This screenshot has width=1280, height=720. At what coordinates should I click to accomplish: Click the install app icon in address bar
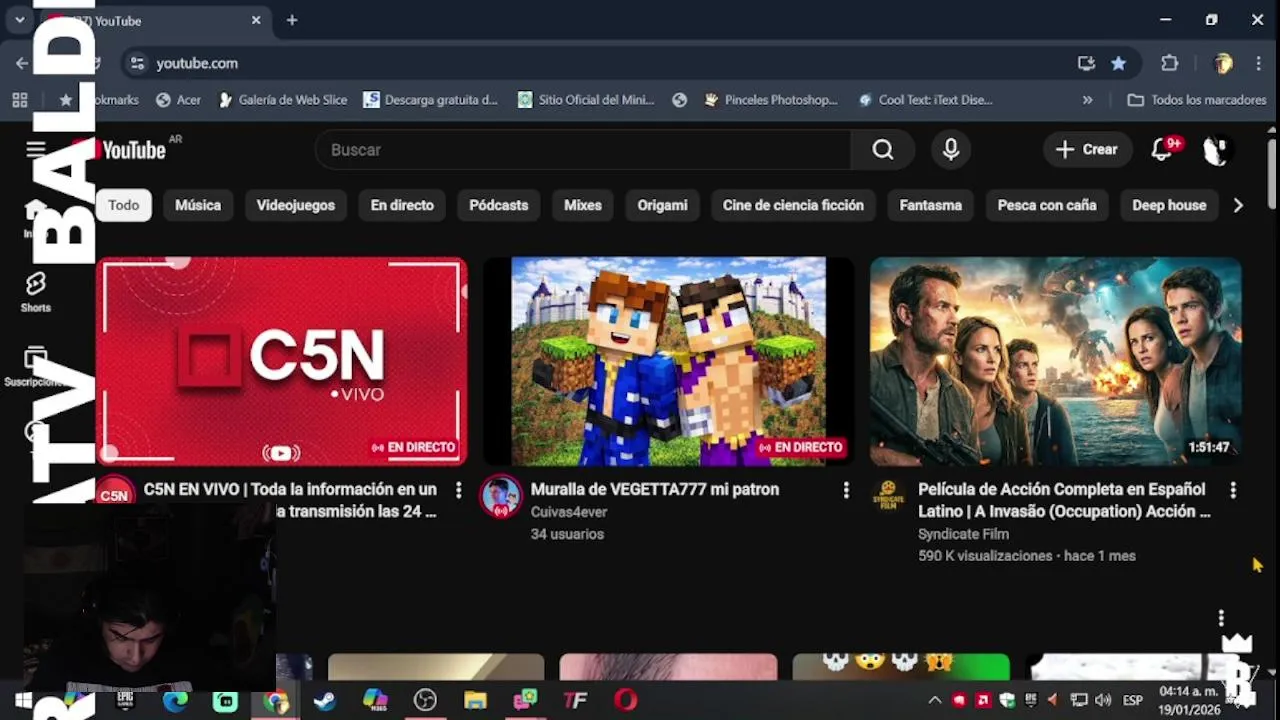[1086, 63]
